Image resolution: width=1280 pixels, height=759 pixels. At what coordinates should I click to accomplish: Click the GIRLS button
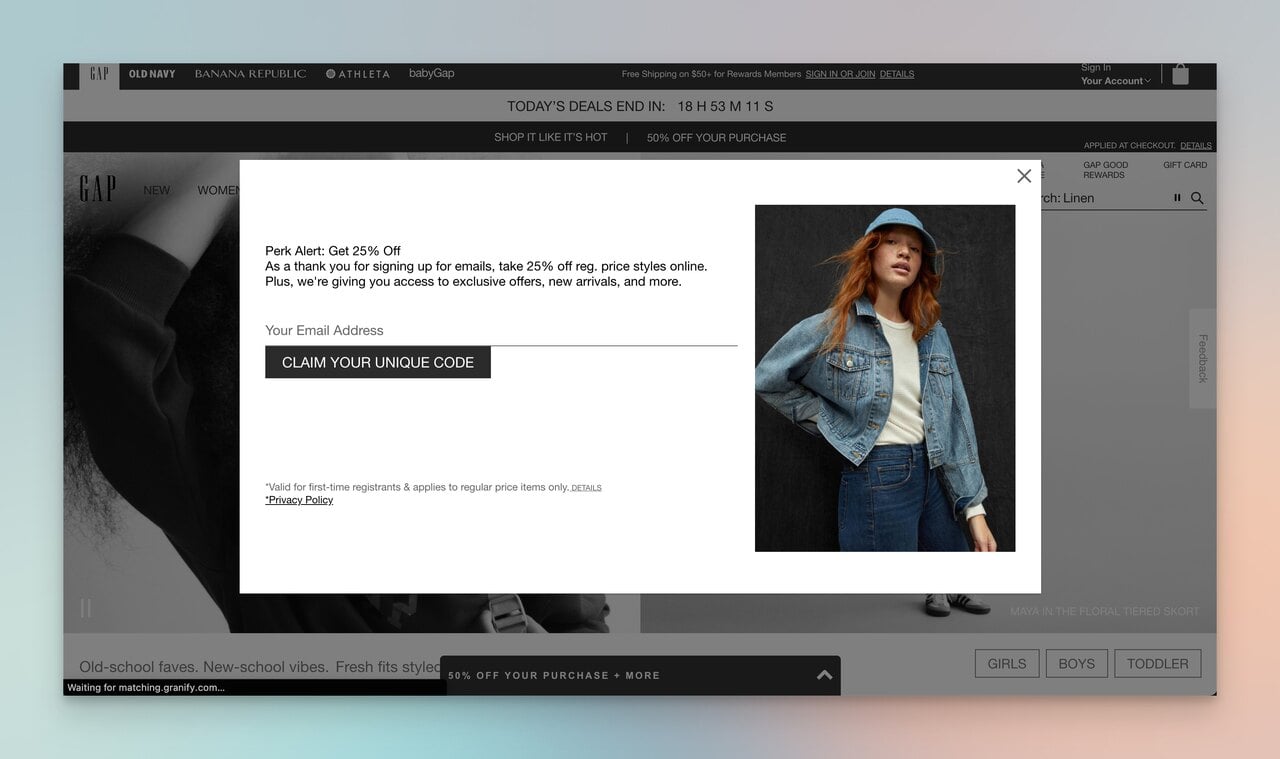pyautogui.click(x=1007, y=663)
